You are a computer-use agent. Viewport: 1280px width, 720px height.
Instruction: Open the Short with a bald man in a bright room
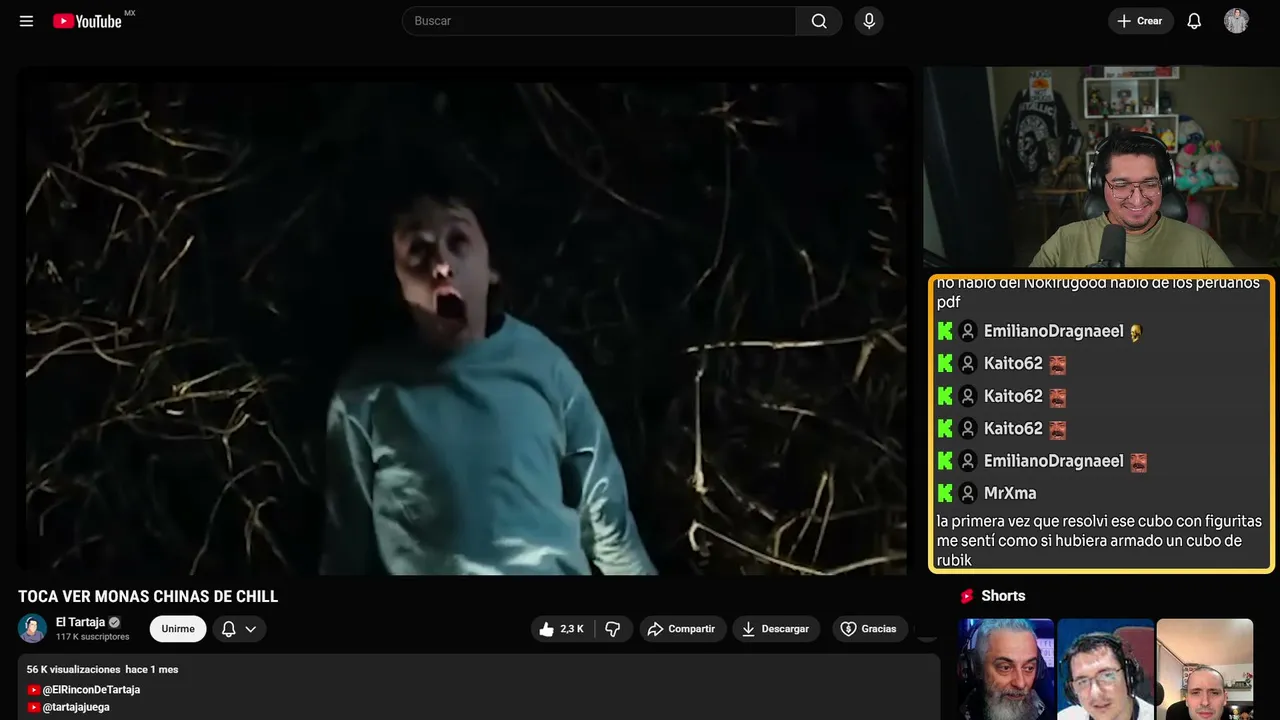click(x=1205, y=669)
